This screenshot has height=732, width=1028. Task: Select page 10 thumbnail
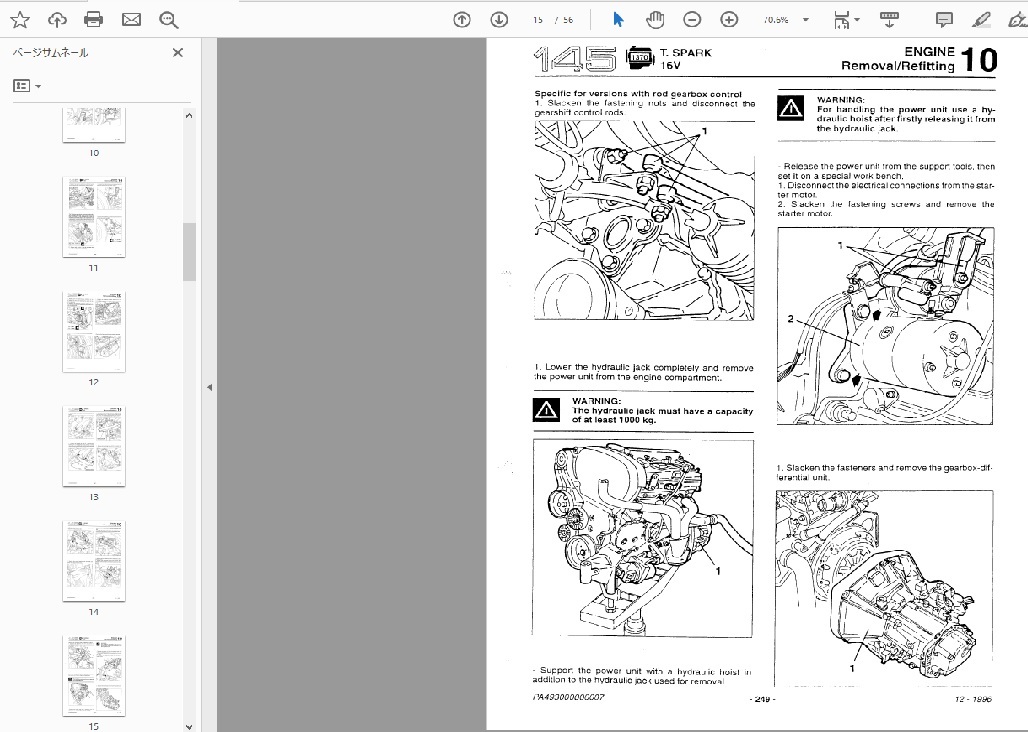pyautogui.click(x=94, y=125)
